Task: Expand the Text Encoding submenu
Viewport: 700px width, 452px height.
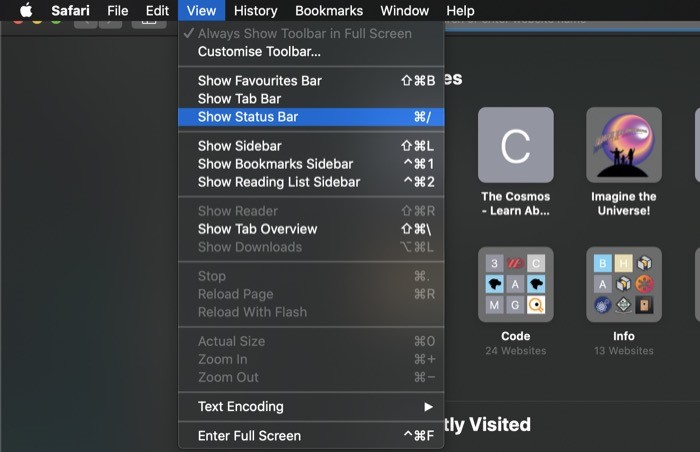Action: pos(311,406)
